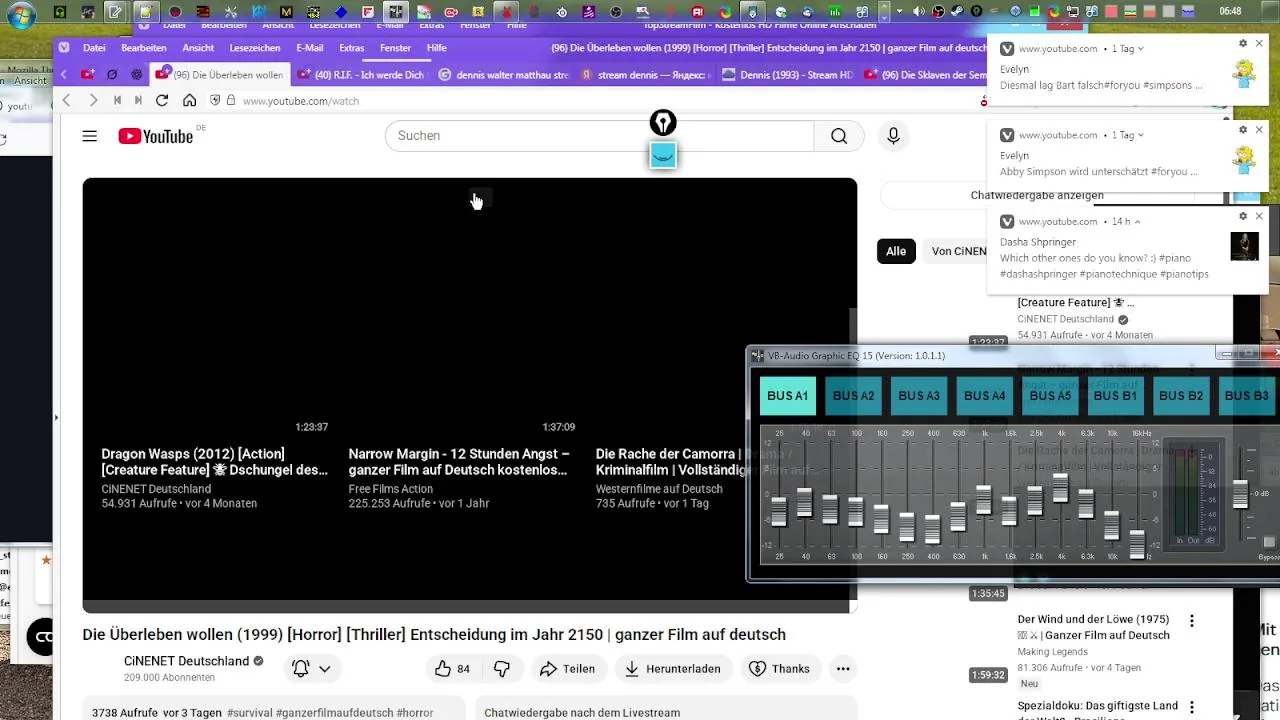Collapse the Dasha Shpringer notification chevron

[x=1137, y=221]
